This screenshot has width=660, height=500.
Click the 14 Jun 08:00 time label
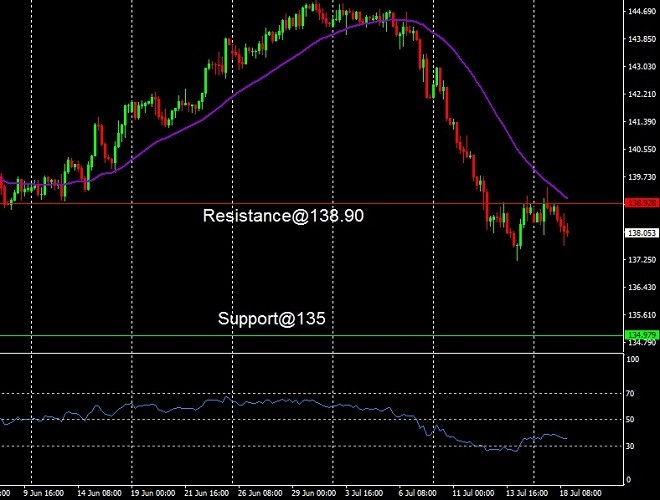tap(99, 493)
